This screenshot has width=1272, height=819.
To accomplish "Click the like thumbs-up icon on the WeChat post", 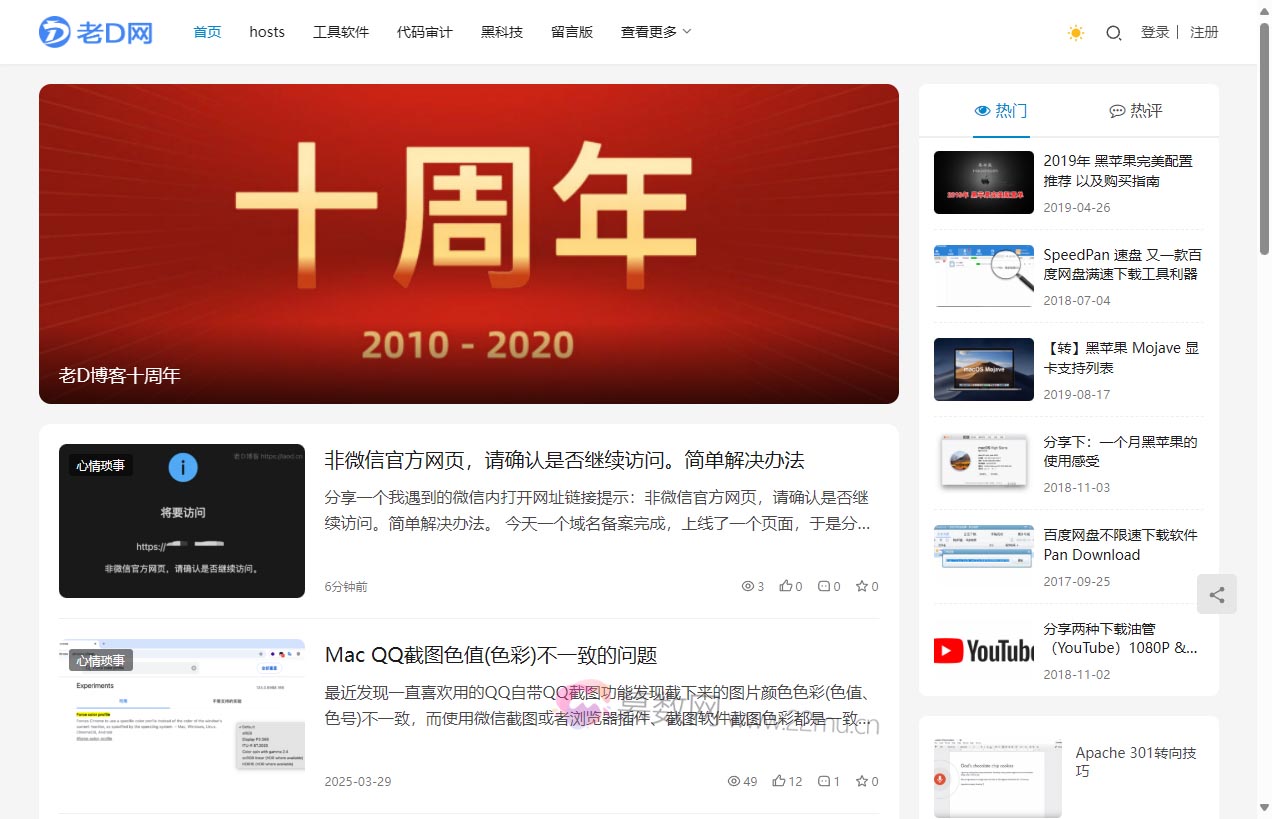I will tap(785, 587).
